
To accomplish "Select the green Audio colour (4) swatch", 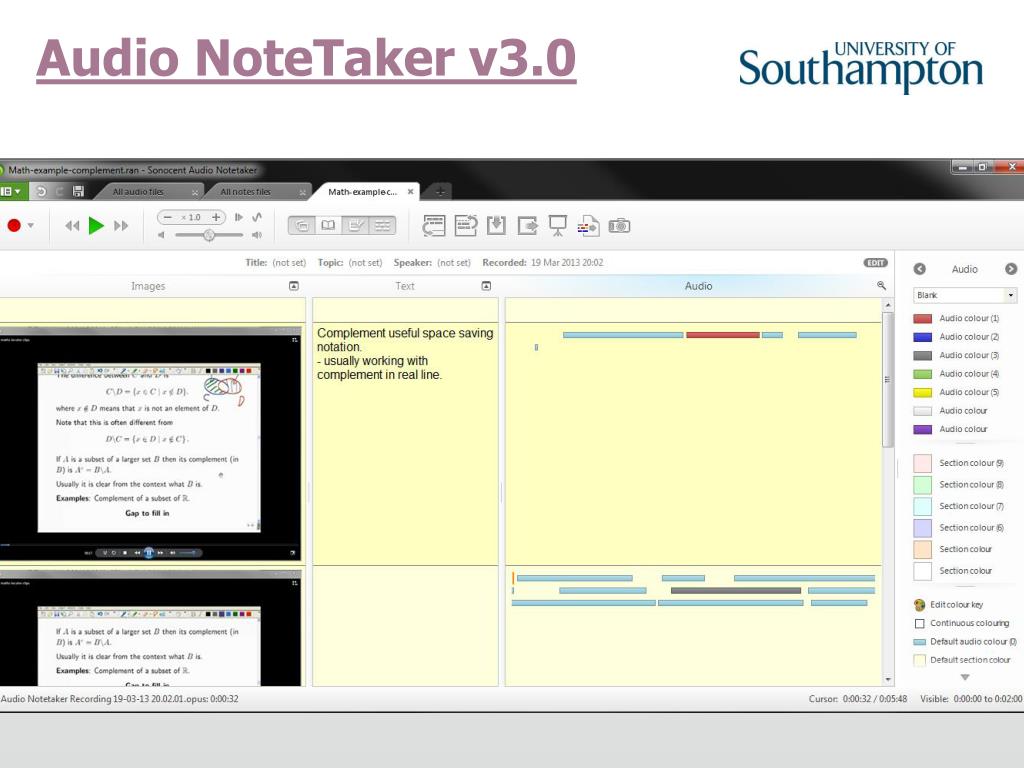I will click(x=922, y=374).
